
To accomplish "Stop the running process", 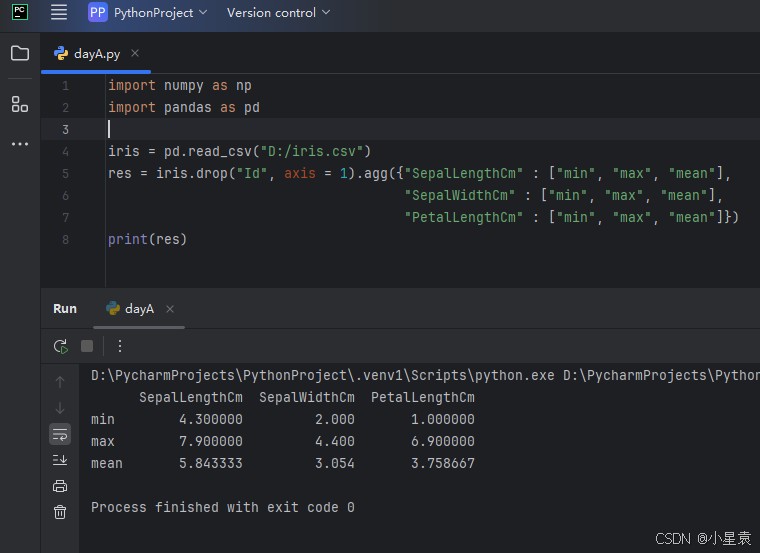I will (87, 346).
